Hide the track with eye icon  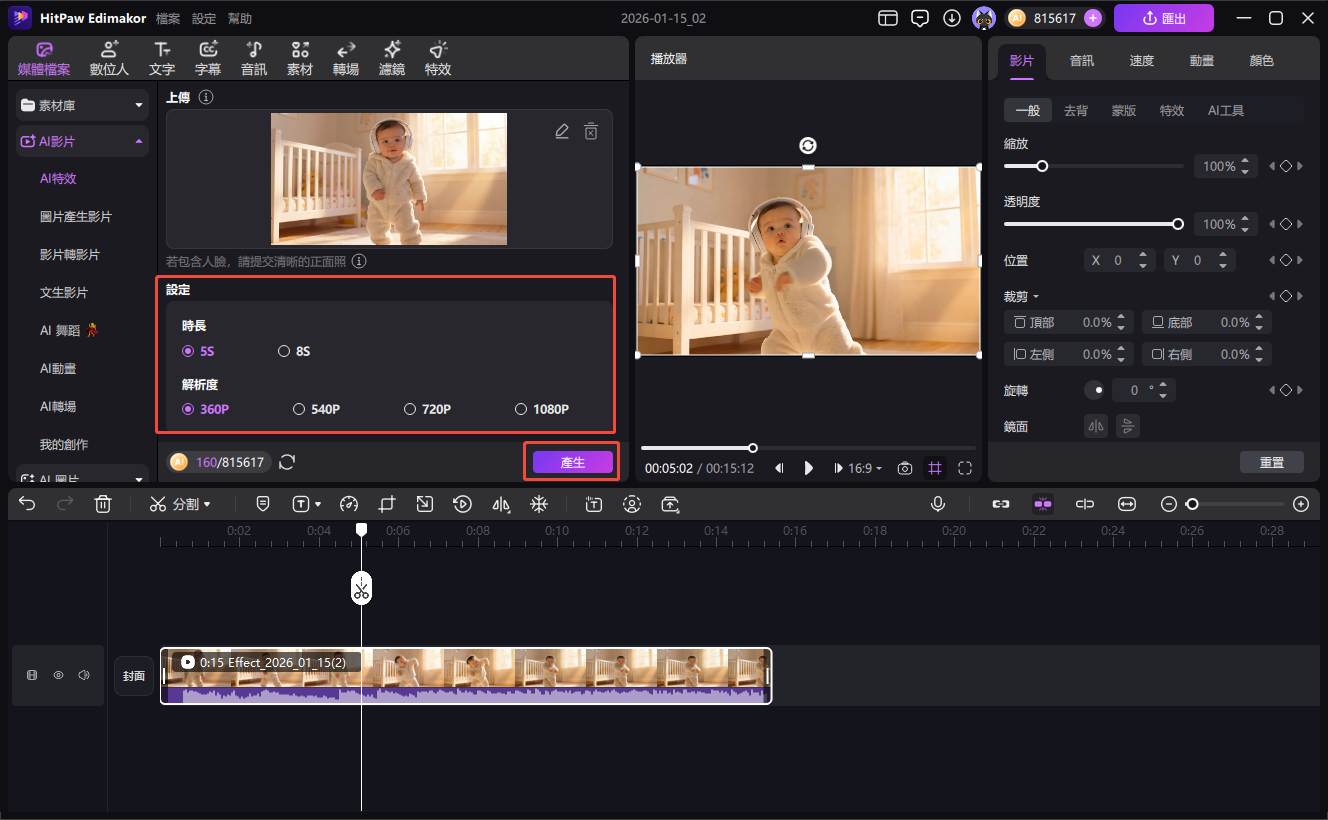point(58,675)
